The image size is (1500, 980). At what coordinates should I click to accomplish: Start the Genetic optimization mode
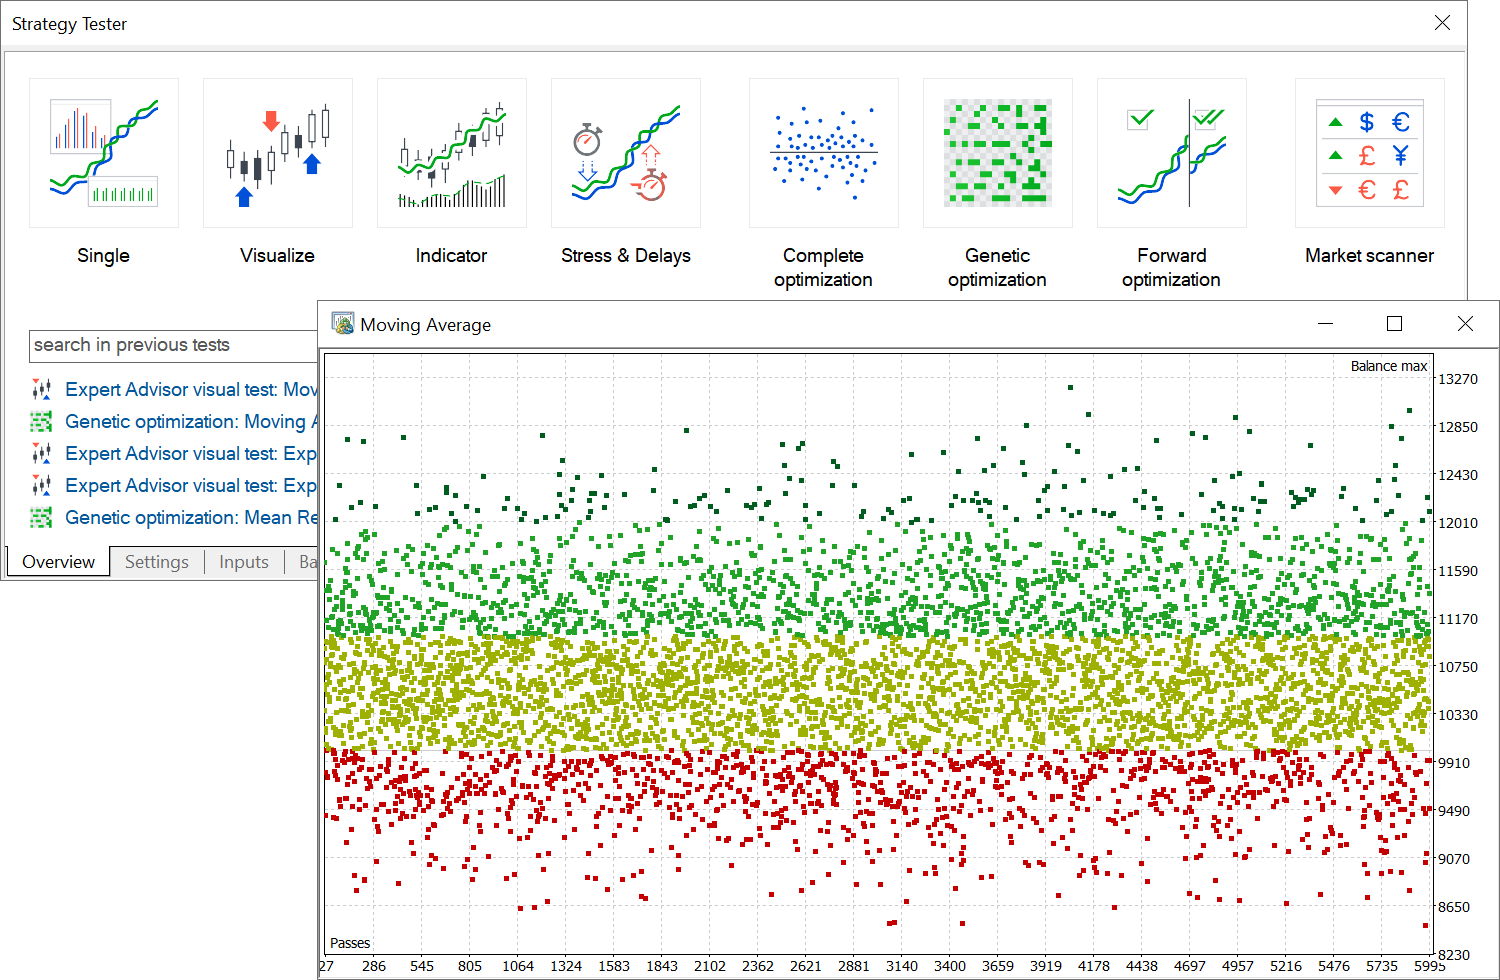(x=997, y=153)
